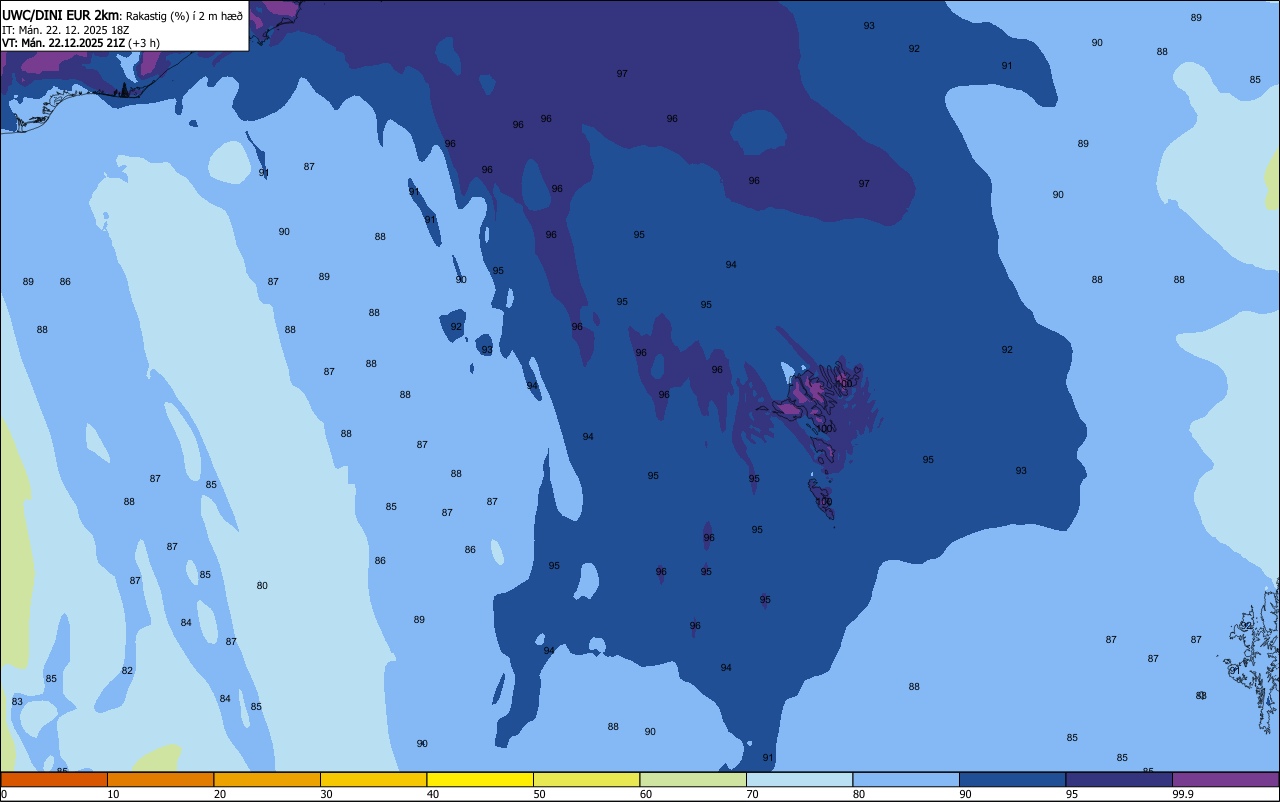The image size is (1280, 802).
Task: Select the "82" humidity value on the map
Action: click(x=127, y=671)
